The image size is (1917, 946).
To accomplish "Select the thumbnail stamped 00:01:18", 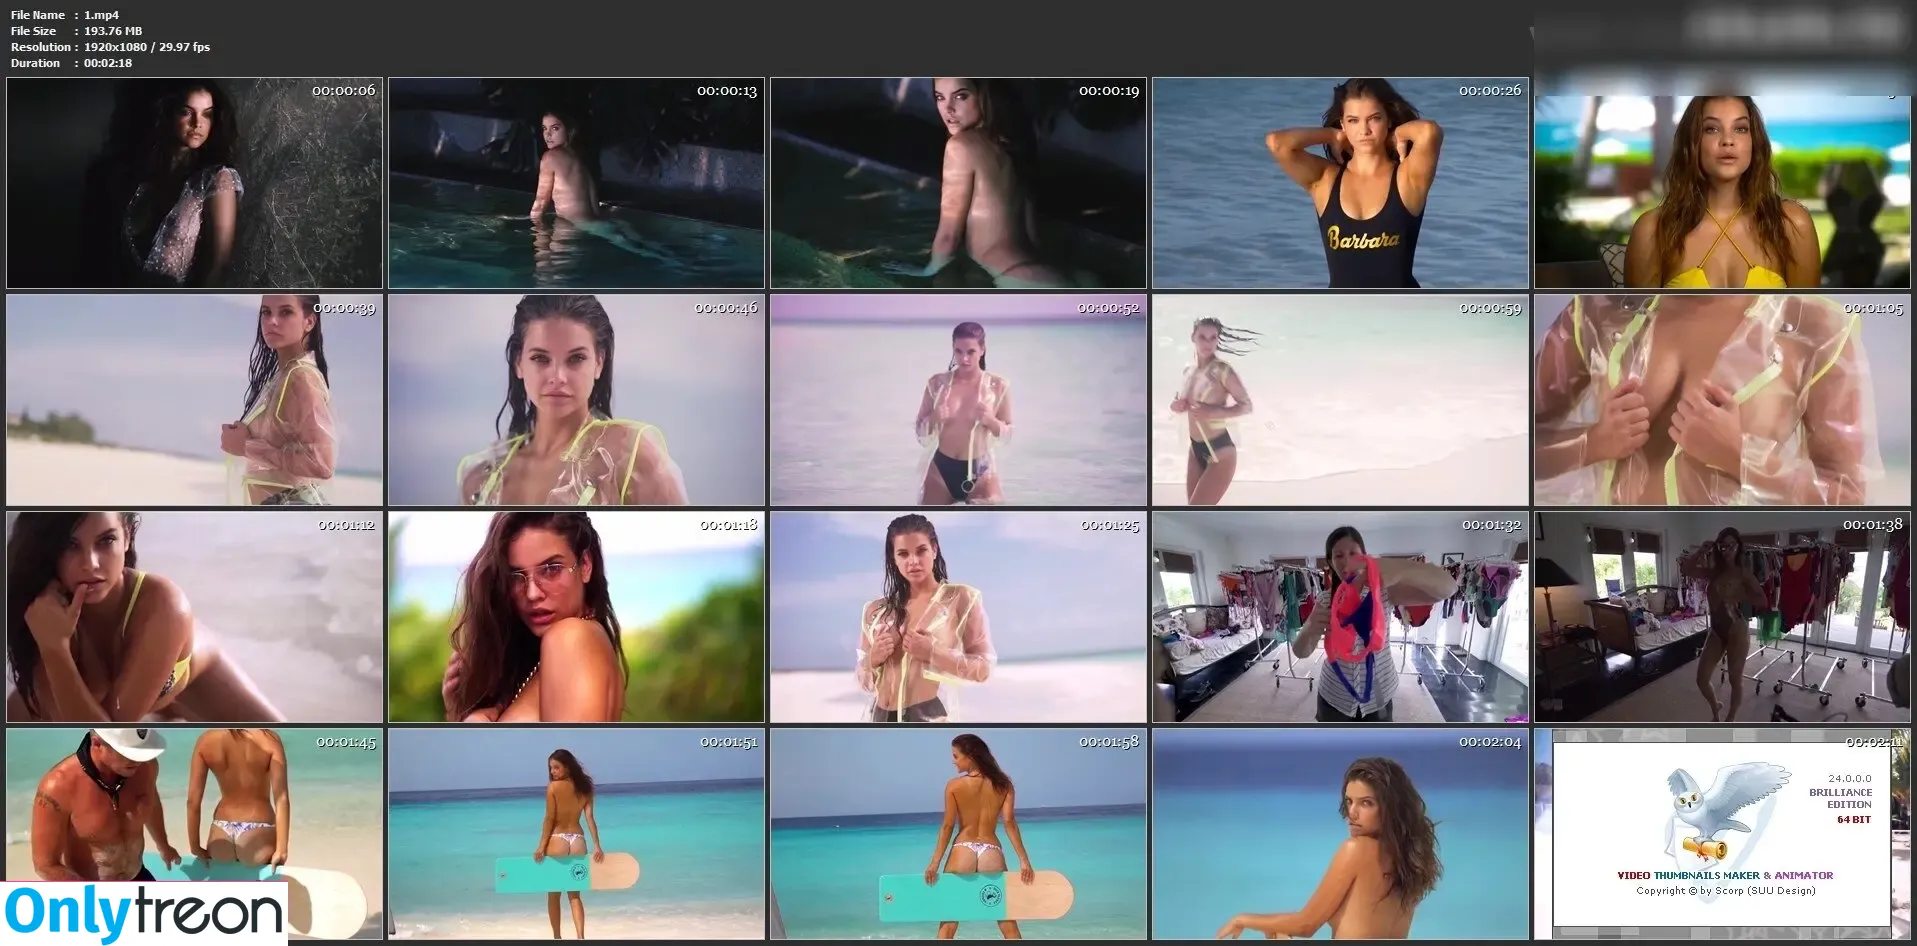I will [x=576, y=617].
